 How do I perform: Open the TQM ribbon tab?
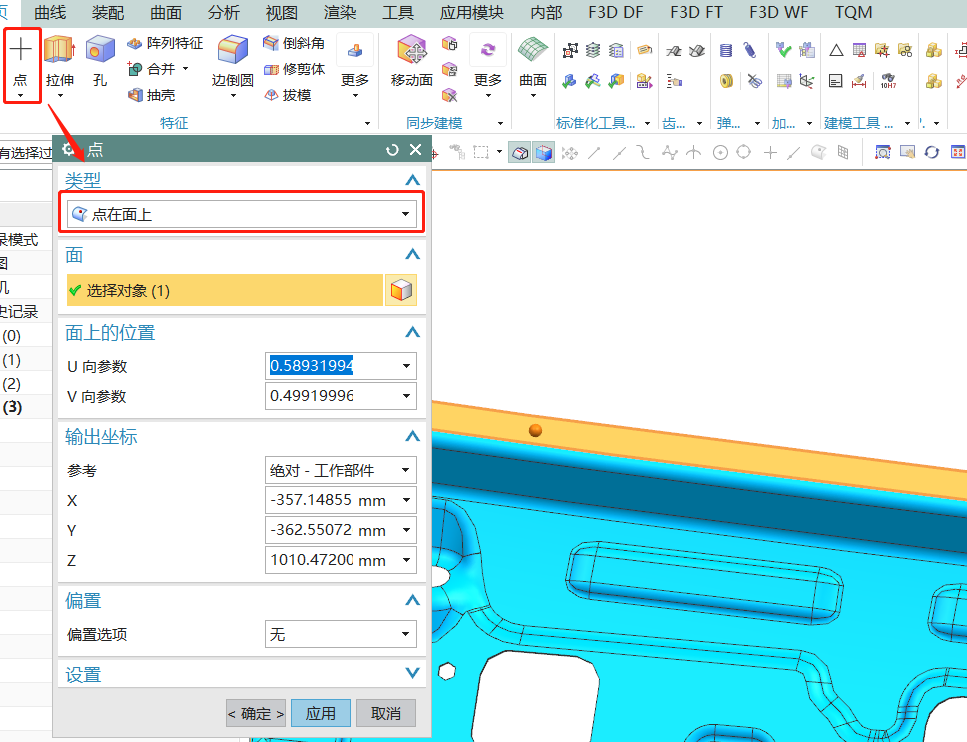point(854,12)
